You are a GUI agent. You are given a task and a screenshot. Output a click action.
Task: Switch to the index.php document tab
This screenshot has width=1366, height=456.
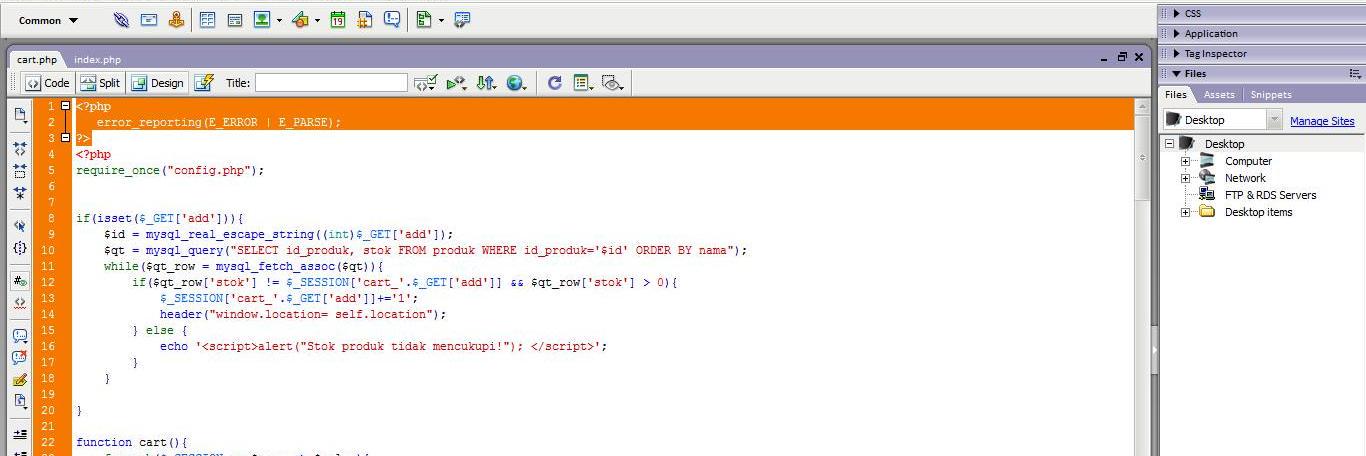coord(98,60)
